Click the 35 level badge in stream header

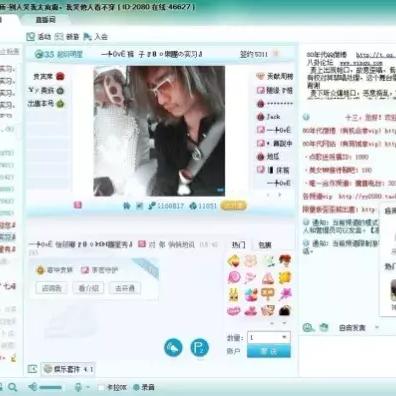(45, 54)
